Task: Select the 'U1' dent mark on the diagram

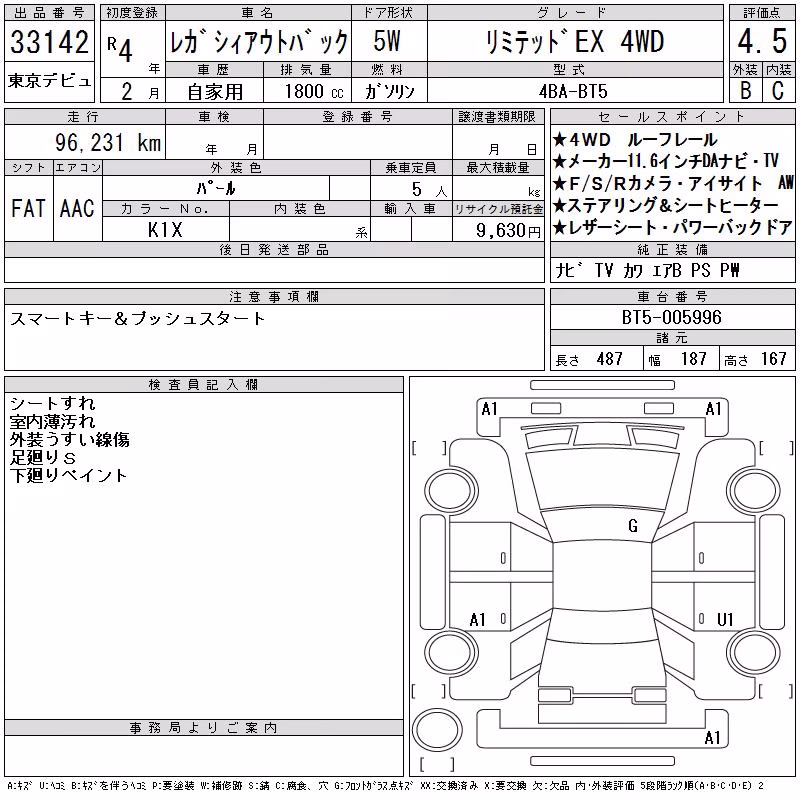Action: click(x=725, y=619)
